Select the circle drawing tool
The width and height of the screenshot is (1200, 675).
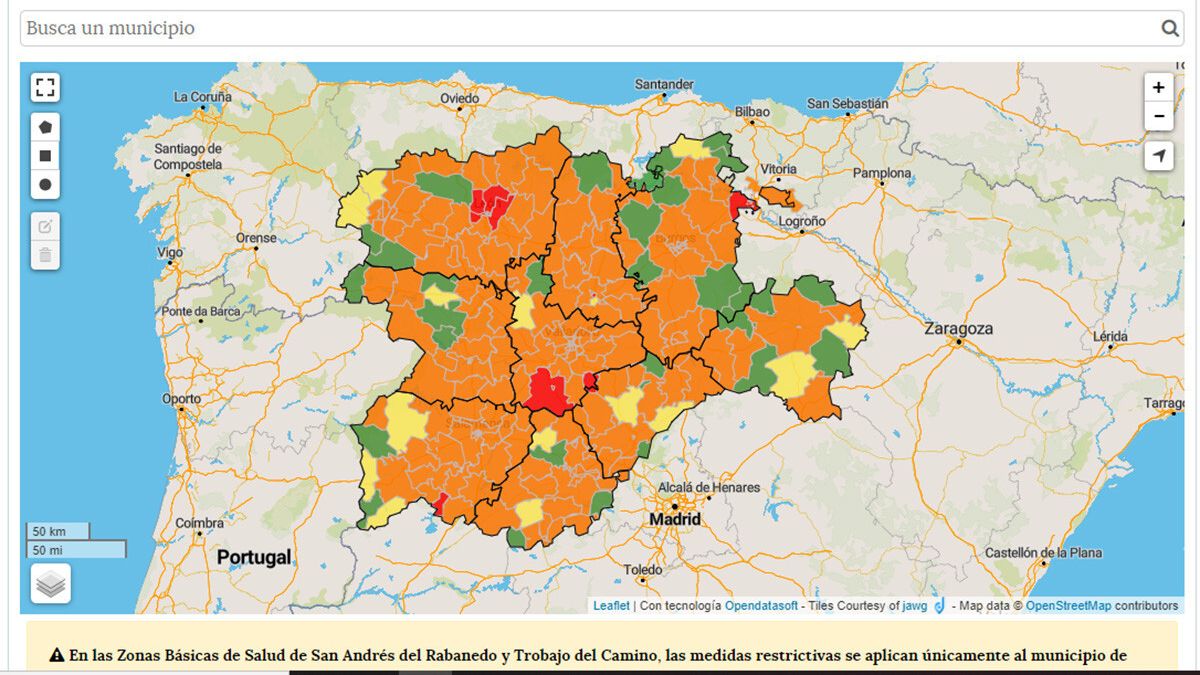[x=45, y=185]
